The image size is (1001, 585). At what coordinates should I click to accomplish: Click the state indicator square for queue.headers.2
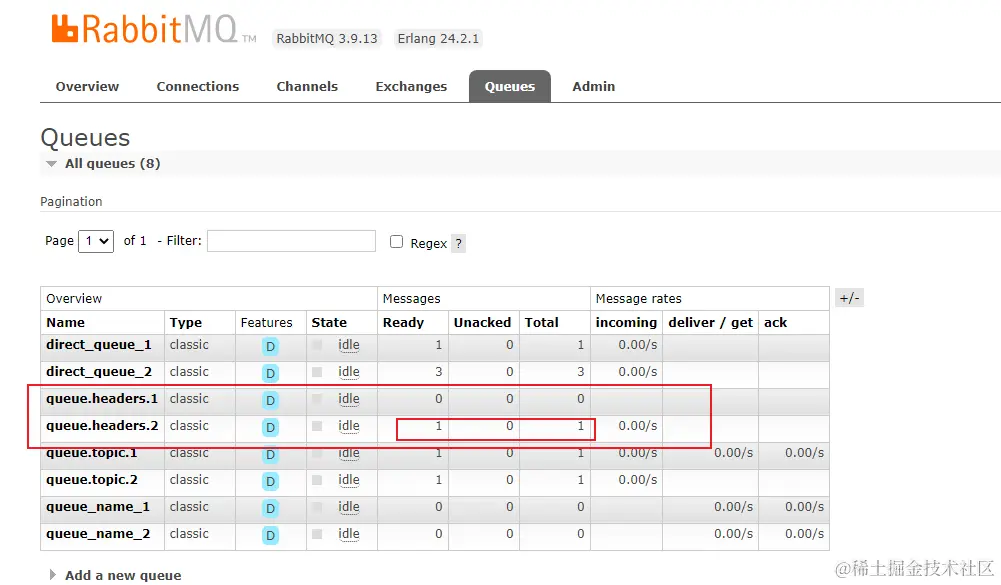tap(317, 426)
